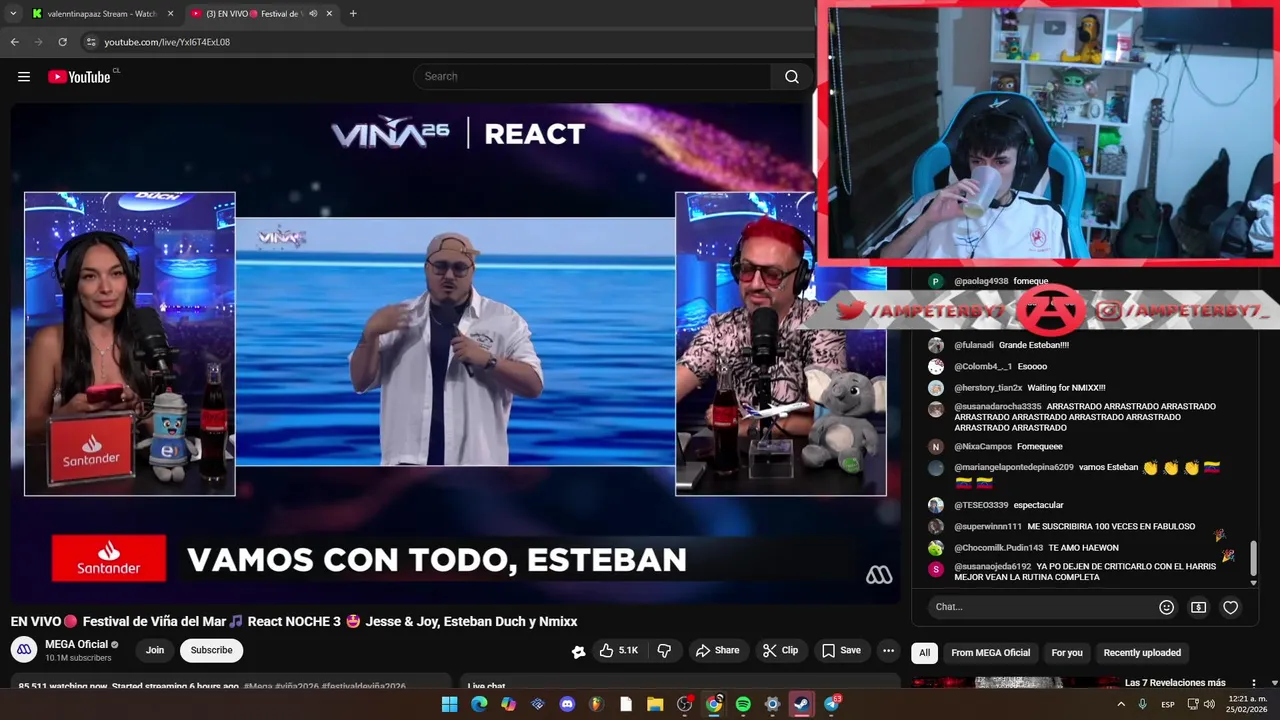Choose the For you chip
The image size is (1280, 720).
[1067, 653]
